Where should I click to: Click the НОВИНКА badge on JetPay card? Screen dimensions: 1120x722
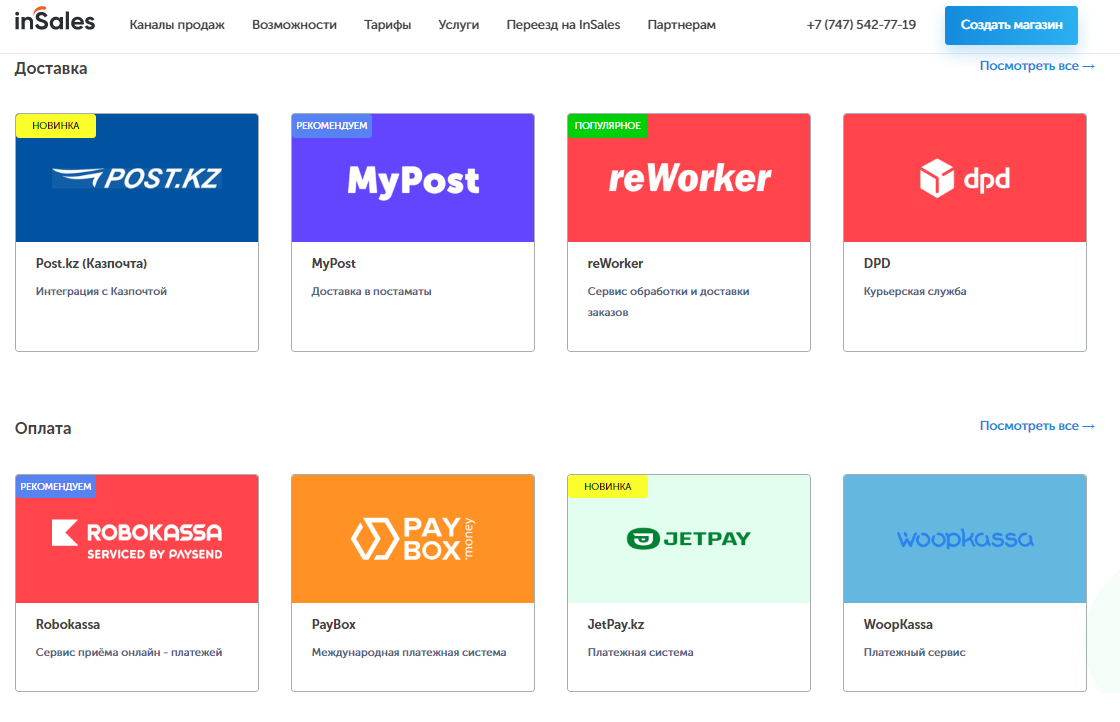608,486
